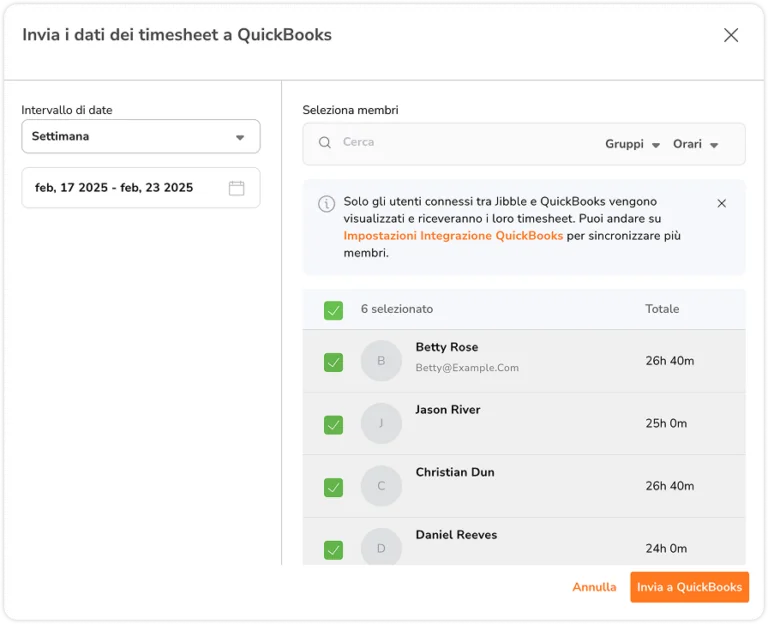Image resolution: width=768 pixels, height=624 pixels.
Task: Close the QuickBooks timesheet dialog
Action: (731, 35)
